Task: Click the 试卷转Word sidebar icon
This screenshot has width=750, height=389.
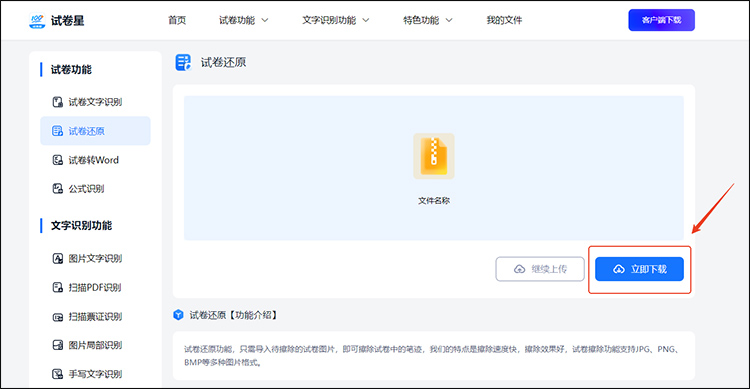Action: pyautogui.click(x=57, y=160)
